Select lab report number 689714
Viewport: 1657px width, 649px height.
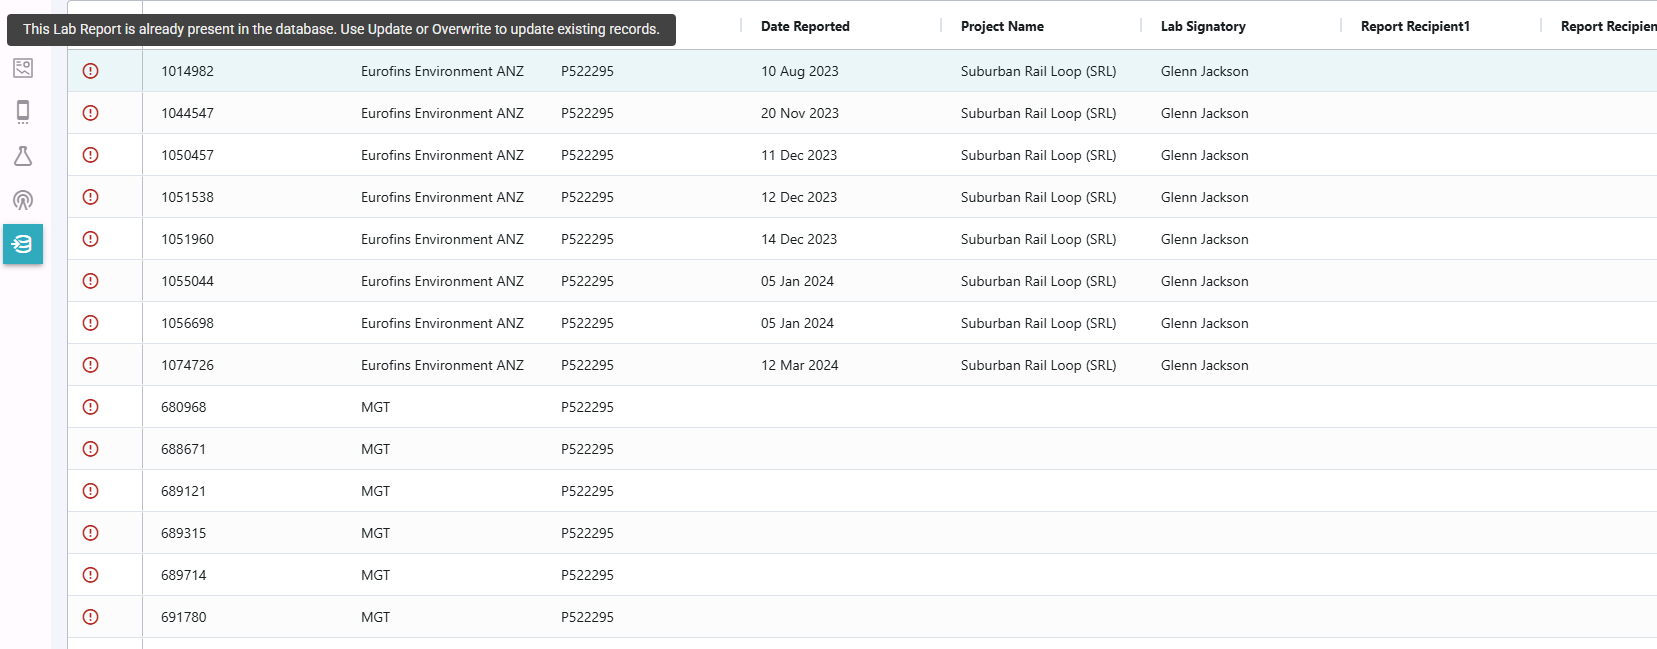(183, 575)
